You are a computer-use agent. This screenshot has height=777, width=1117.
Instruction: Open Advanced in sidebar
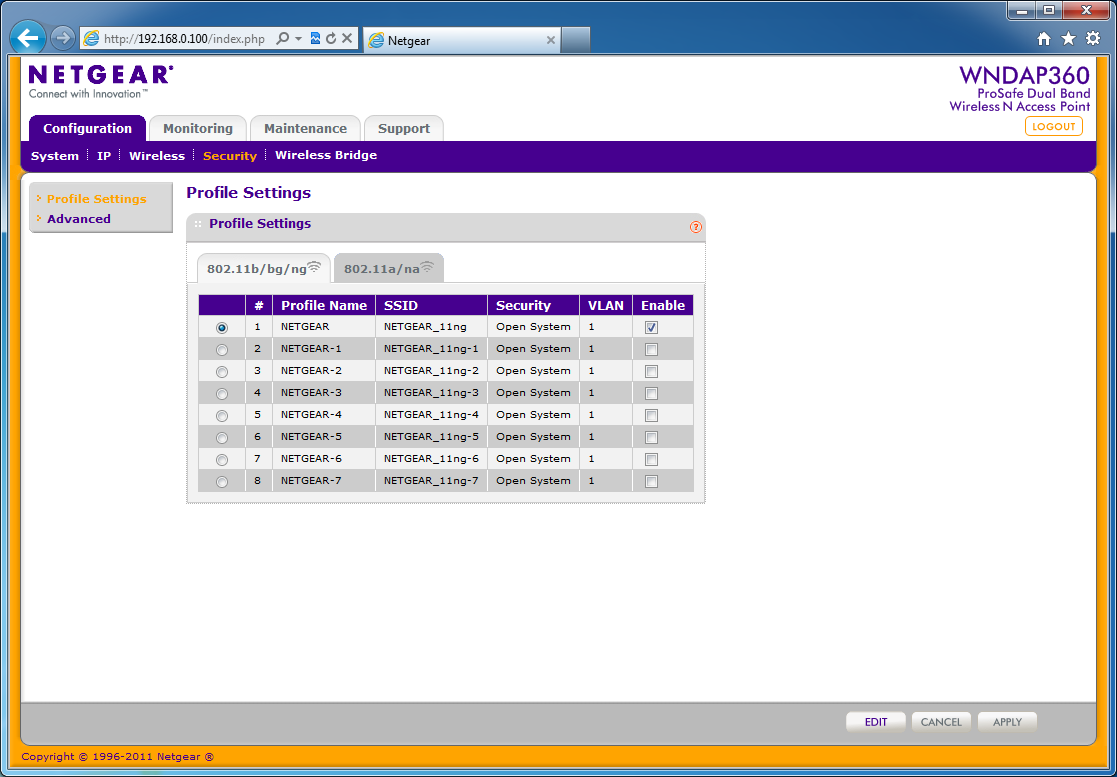coord(79,219)
